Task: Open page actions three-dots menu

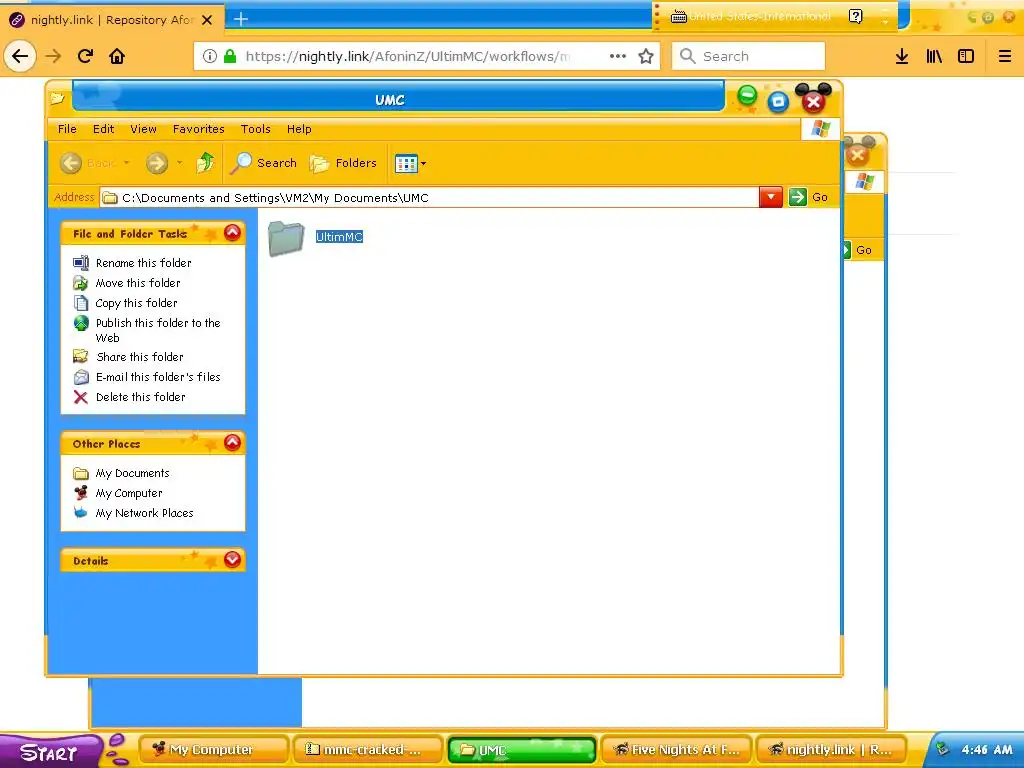Action: (x=617, y=56)
